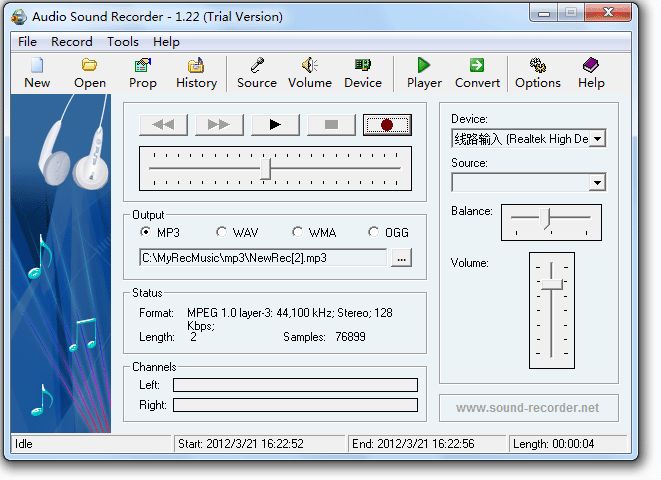Click the output file path field
Viewport: 661px width, 480px height.
coord(262,258)
